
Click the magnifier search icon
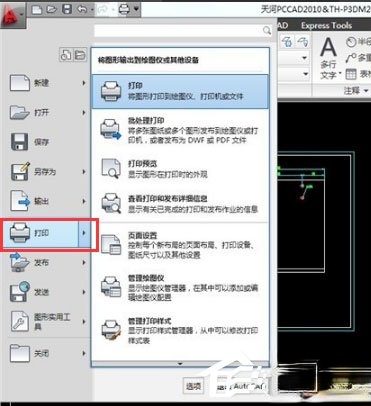pyautogui.click(x=267, y=31)
